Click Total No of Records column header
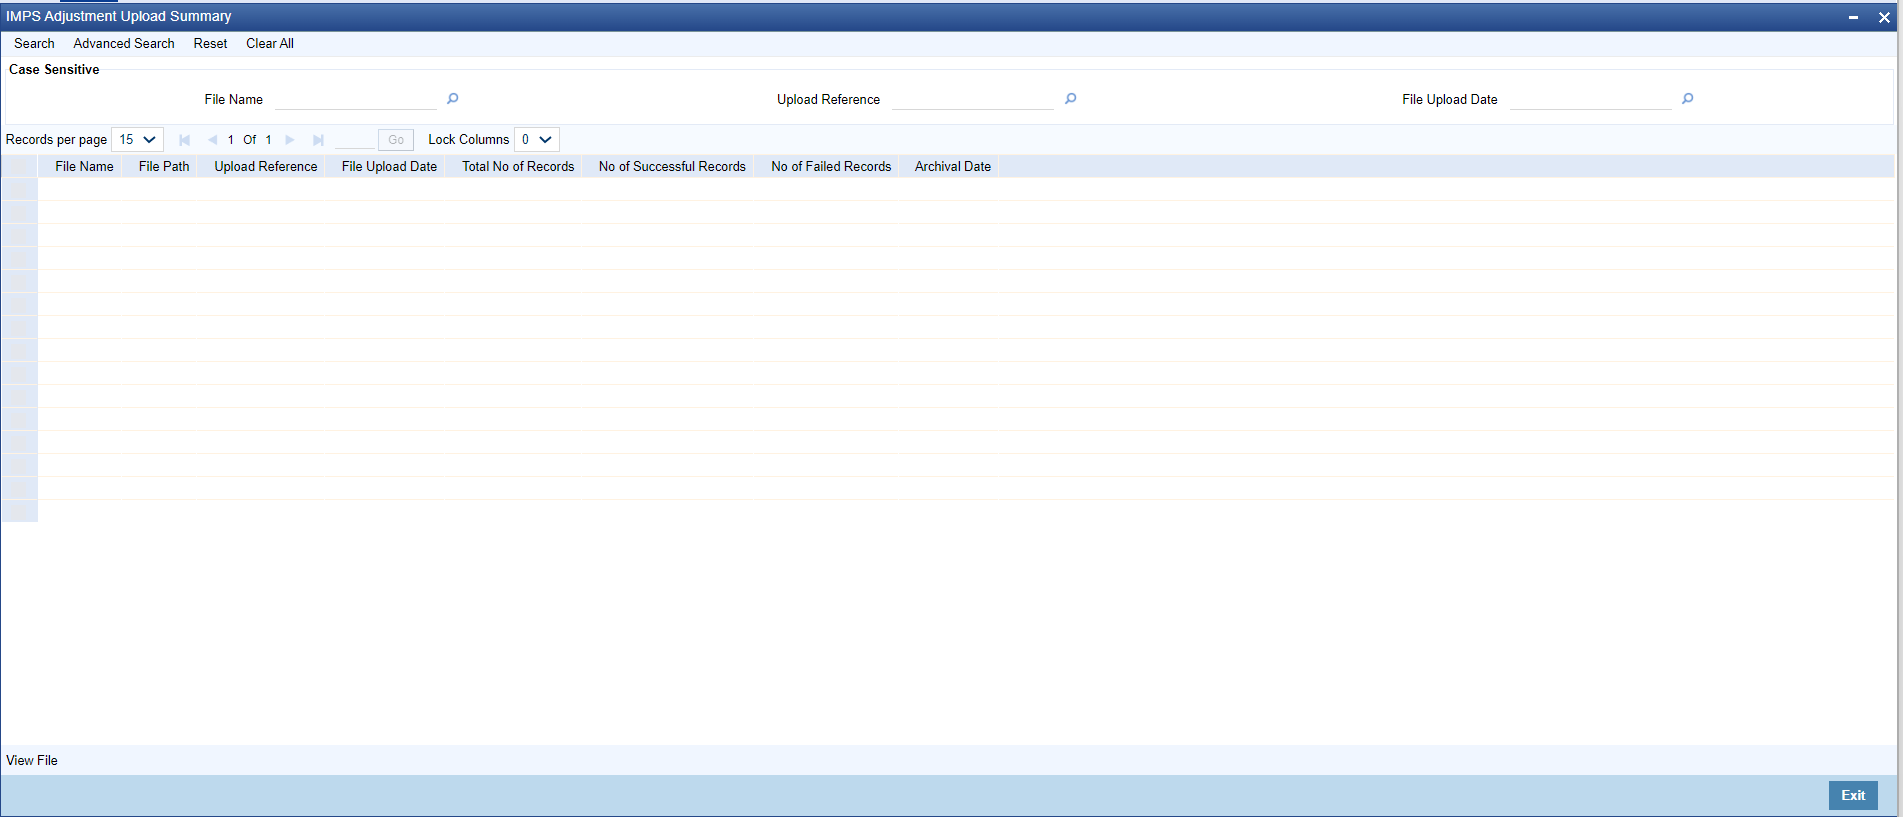1903x817 pixels. pos(518,167)
